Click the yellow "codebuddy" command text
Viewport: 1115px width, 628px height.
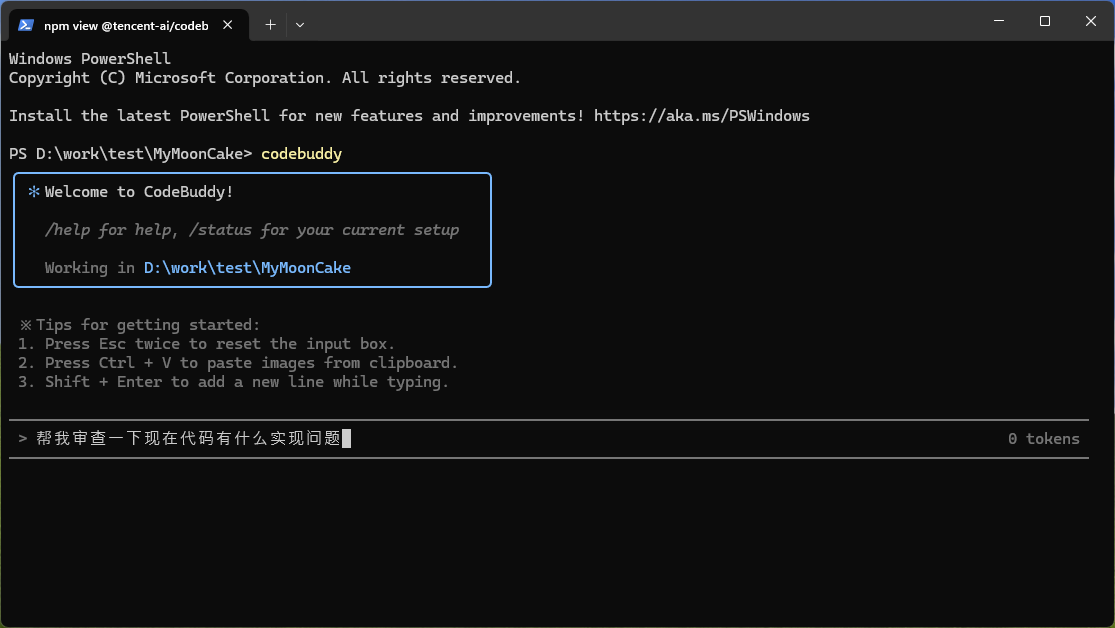pyautogui.click(x=301, y=154)
